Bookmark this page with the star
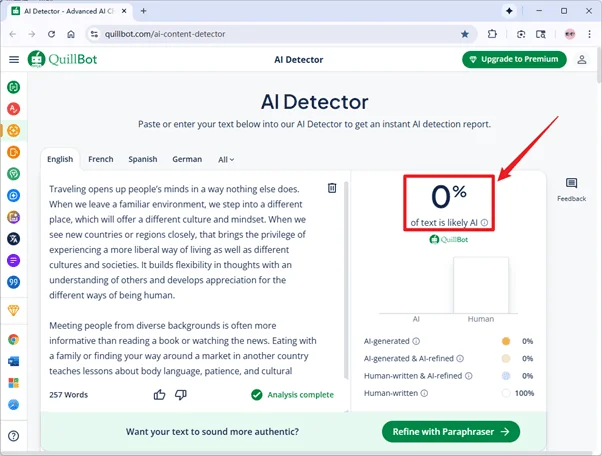Screen dimensions: 602x456 click(x=465, y=34)
